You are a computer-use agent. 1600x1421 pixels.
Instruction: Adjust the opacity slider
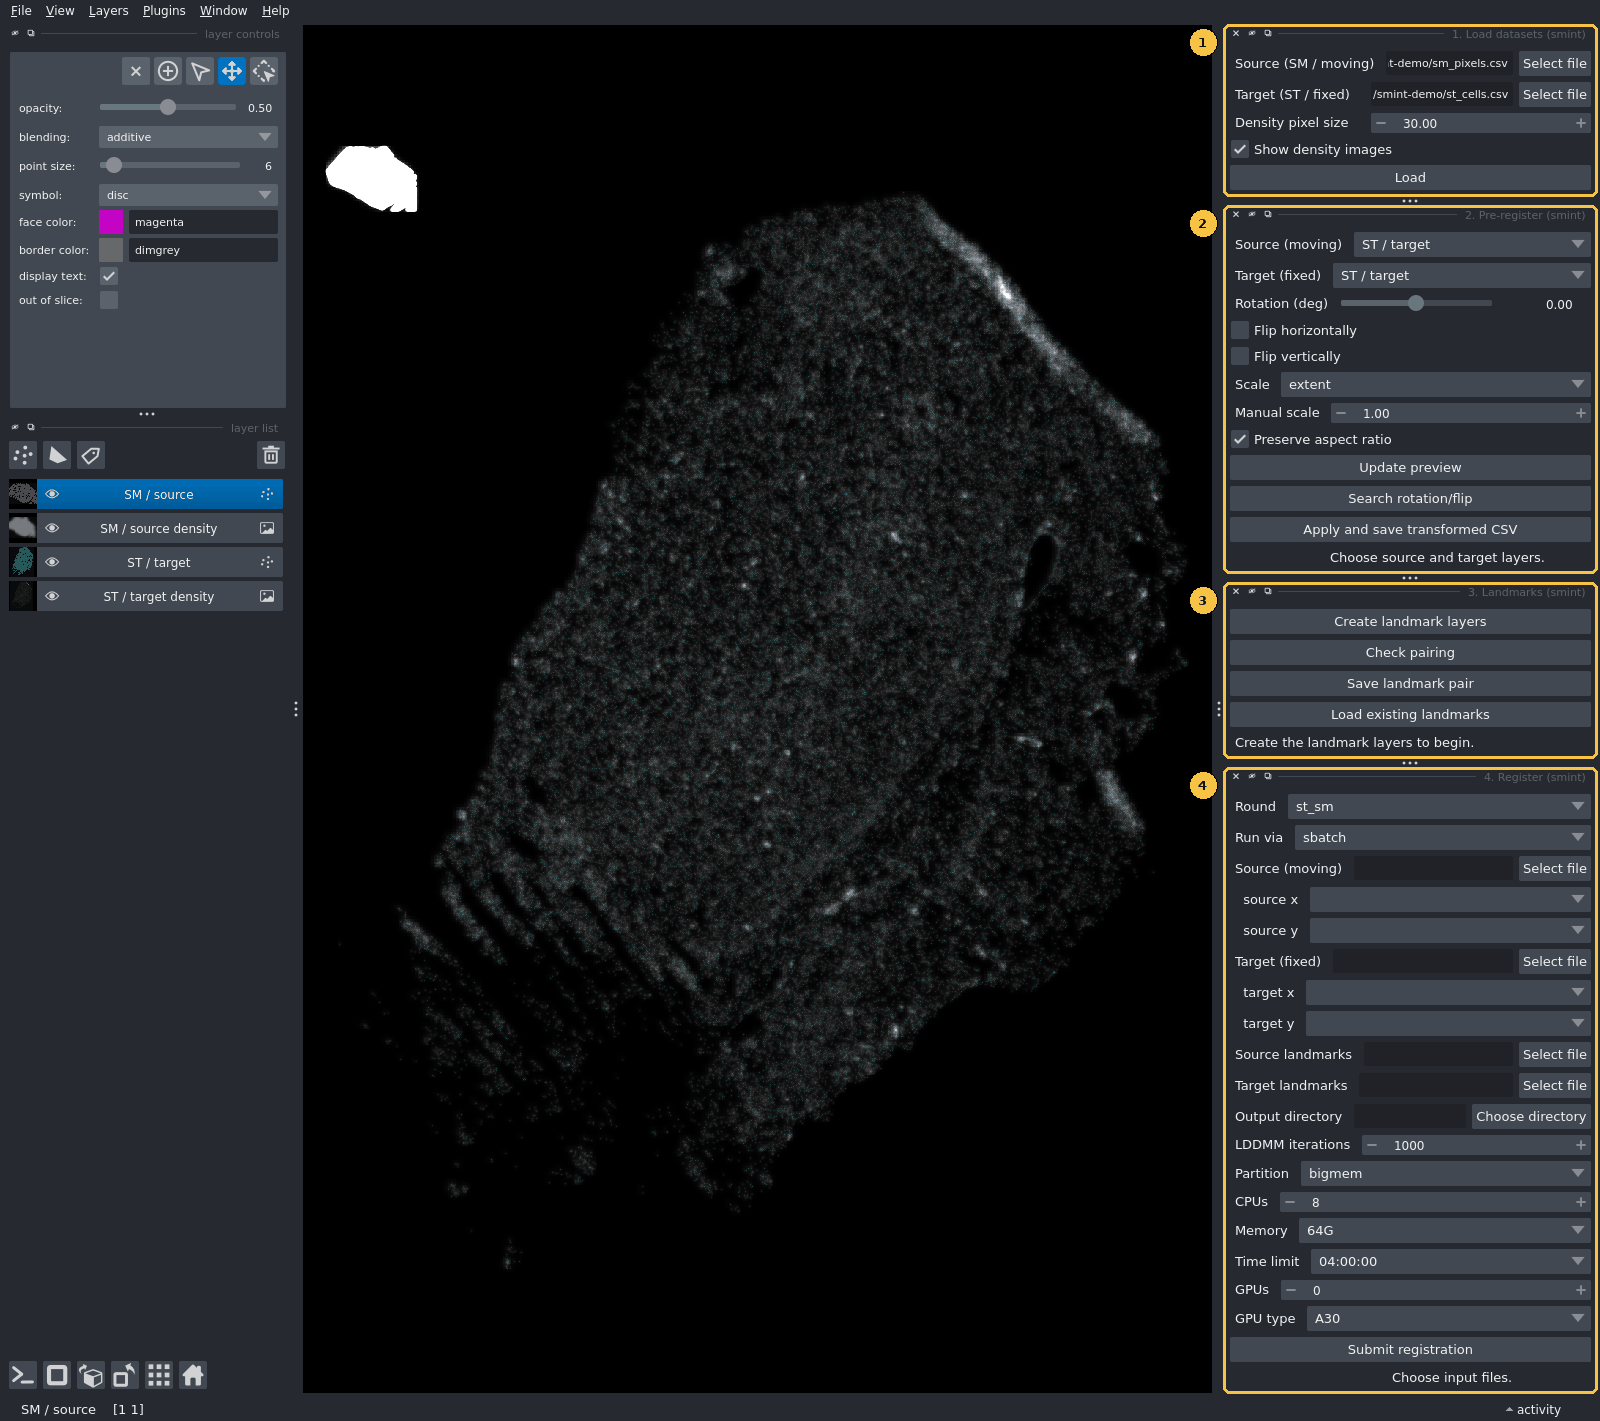(168, 107)
